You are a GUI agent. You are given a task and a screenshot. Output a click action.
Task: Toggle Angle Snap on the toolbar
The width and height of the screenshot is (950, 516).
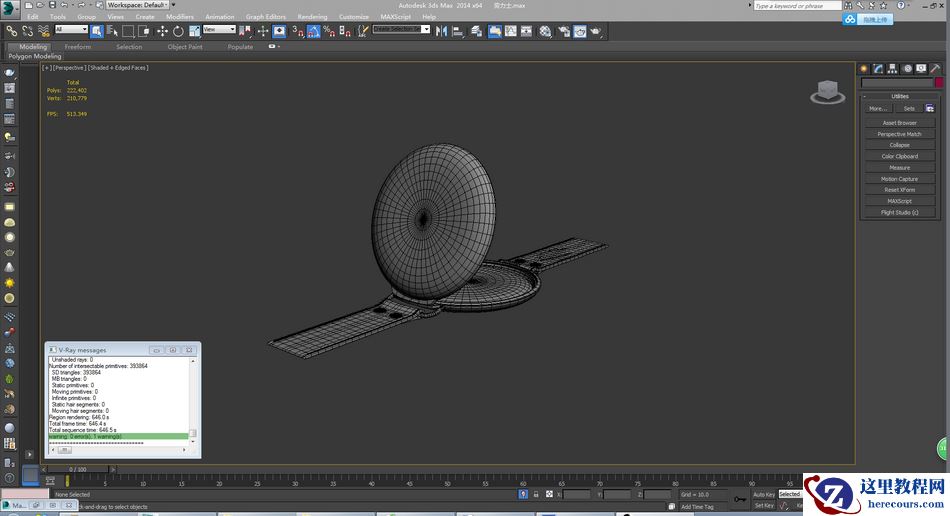[313, 31]
